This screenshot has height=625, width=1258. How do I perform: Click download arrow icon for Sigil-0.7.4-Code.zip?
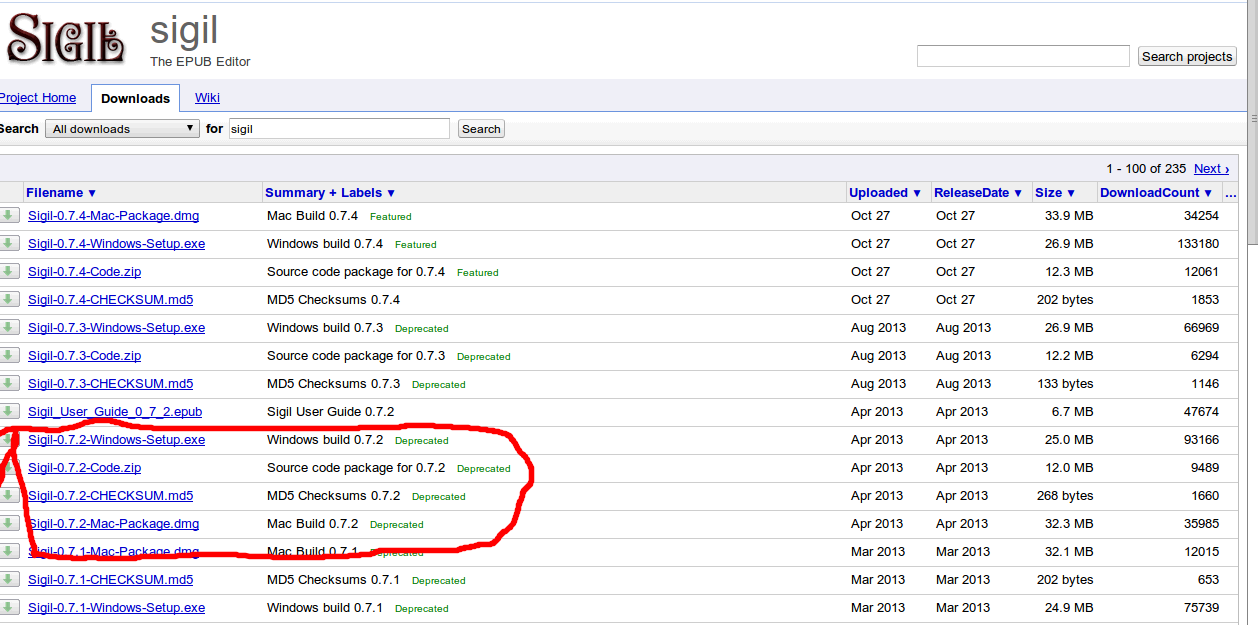tap(10, 271)
